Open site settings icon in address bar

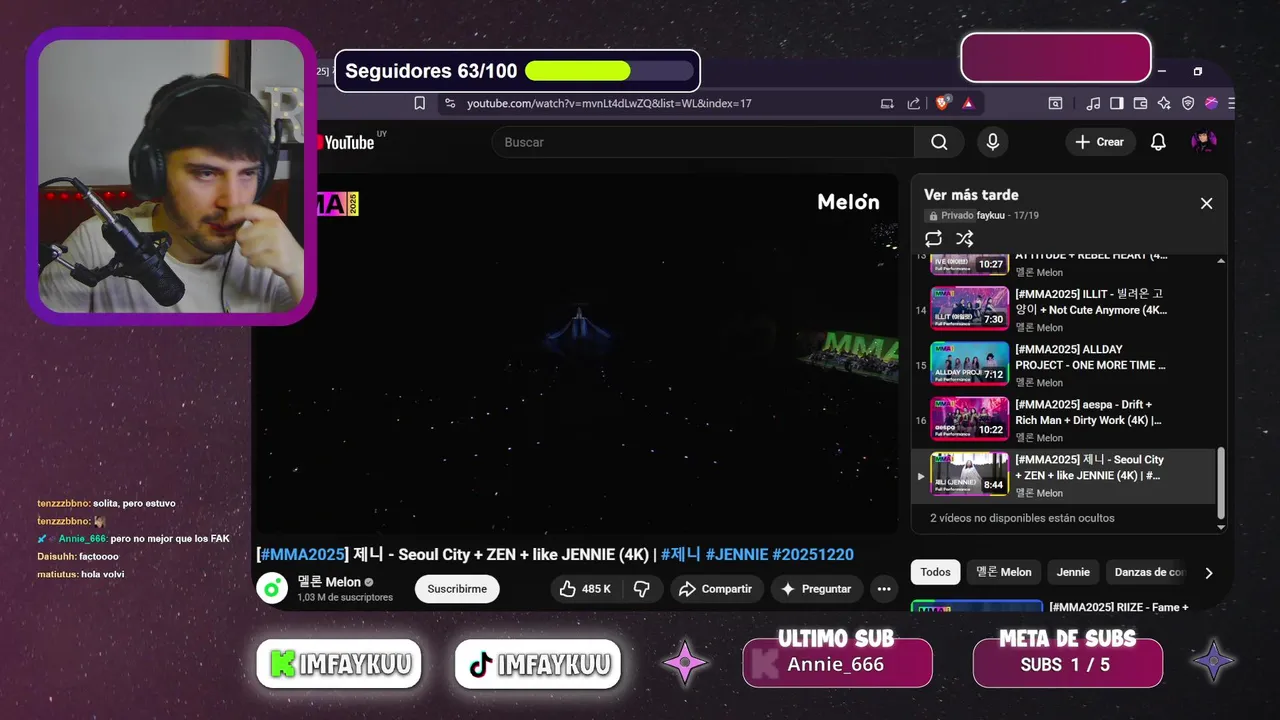click(x=450, y=103)
